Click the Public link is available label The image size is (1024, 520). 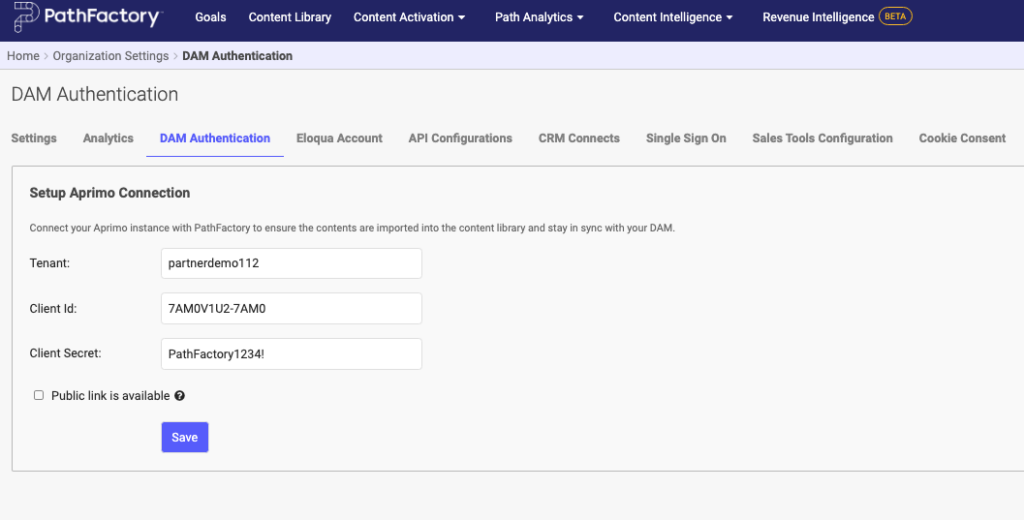pyautogui.click(x=110, y=395)
